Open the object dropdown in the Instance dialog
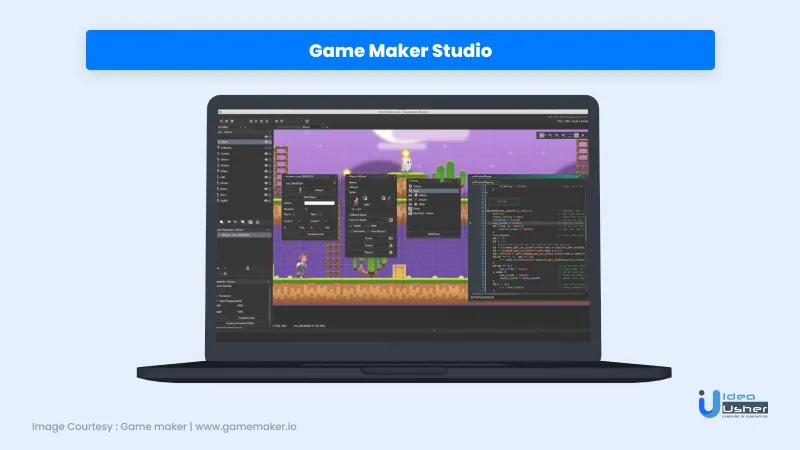 click(x=332, y=190)
